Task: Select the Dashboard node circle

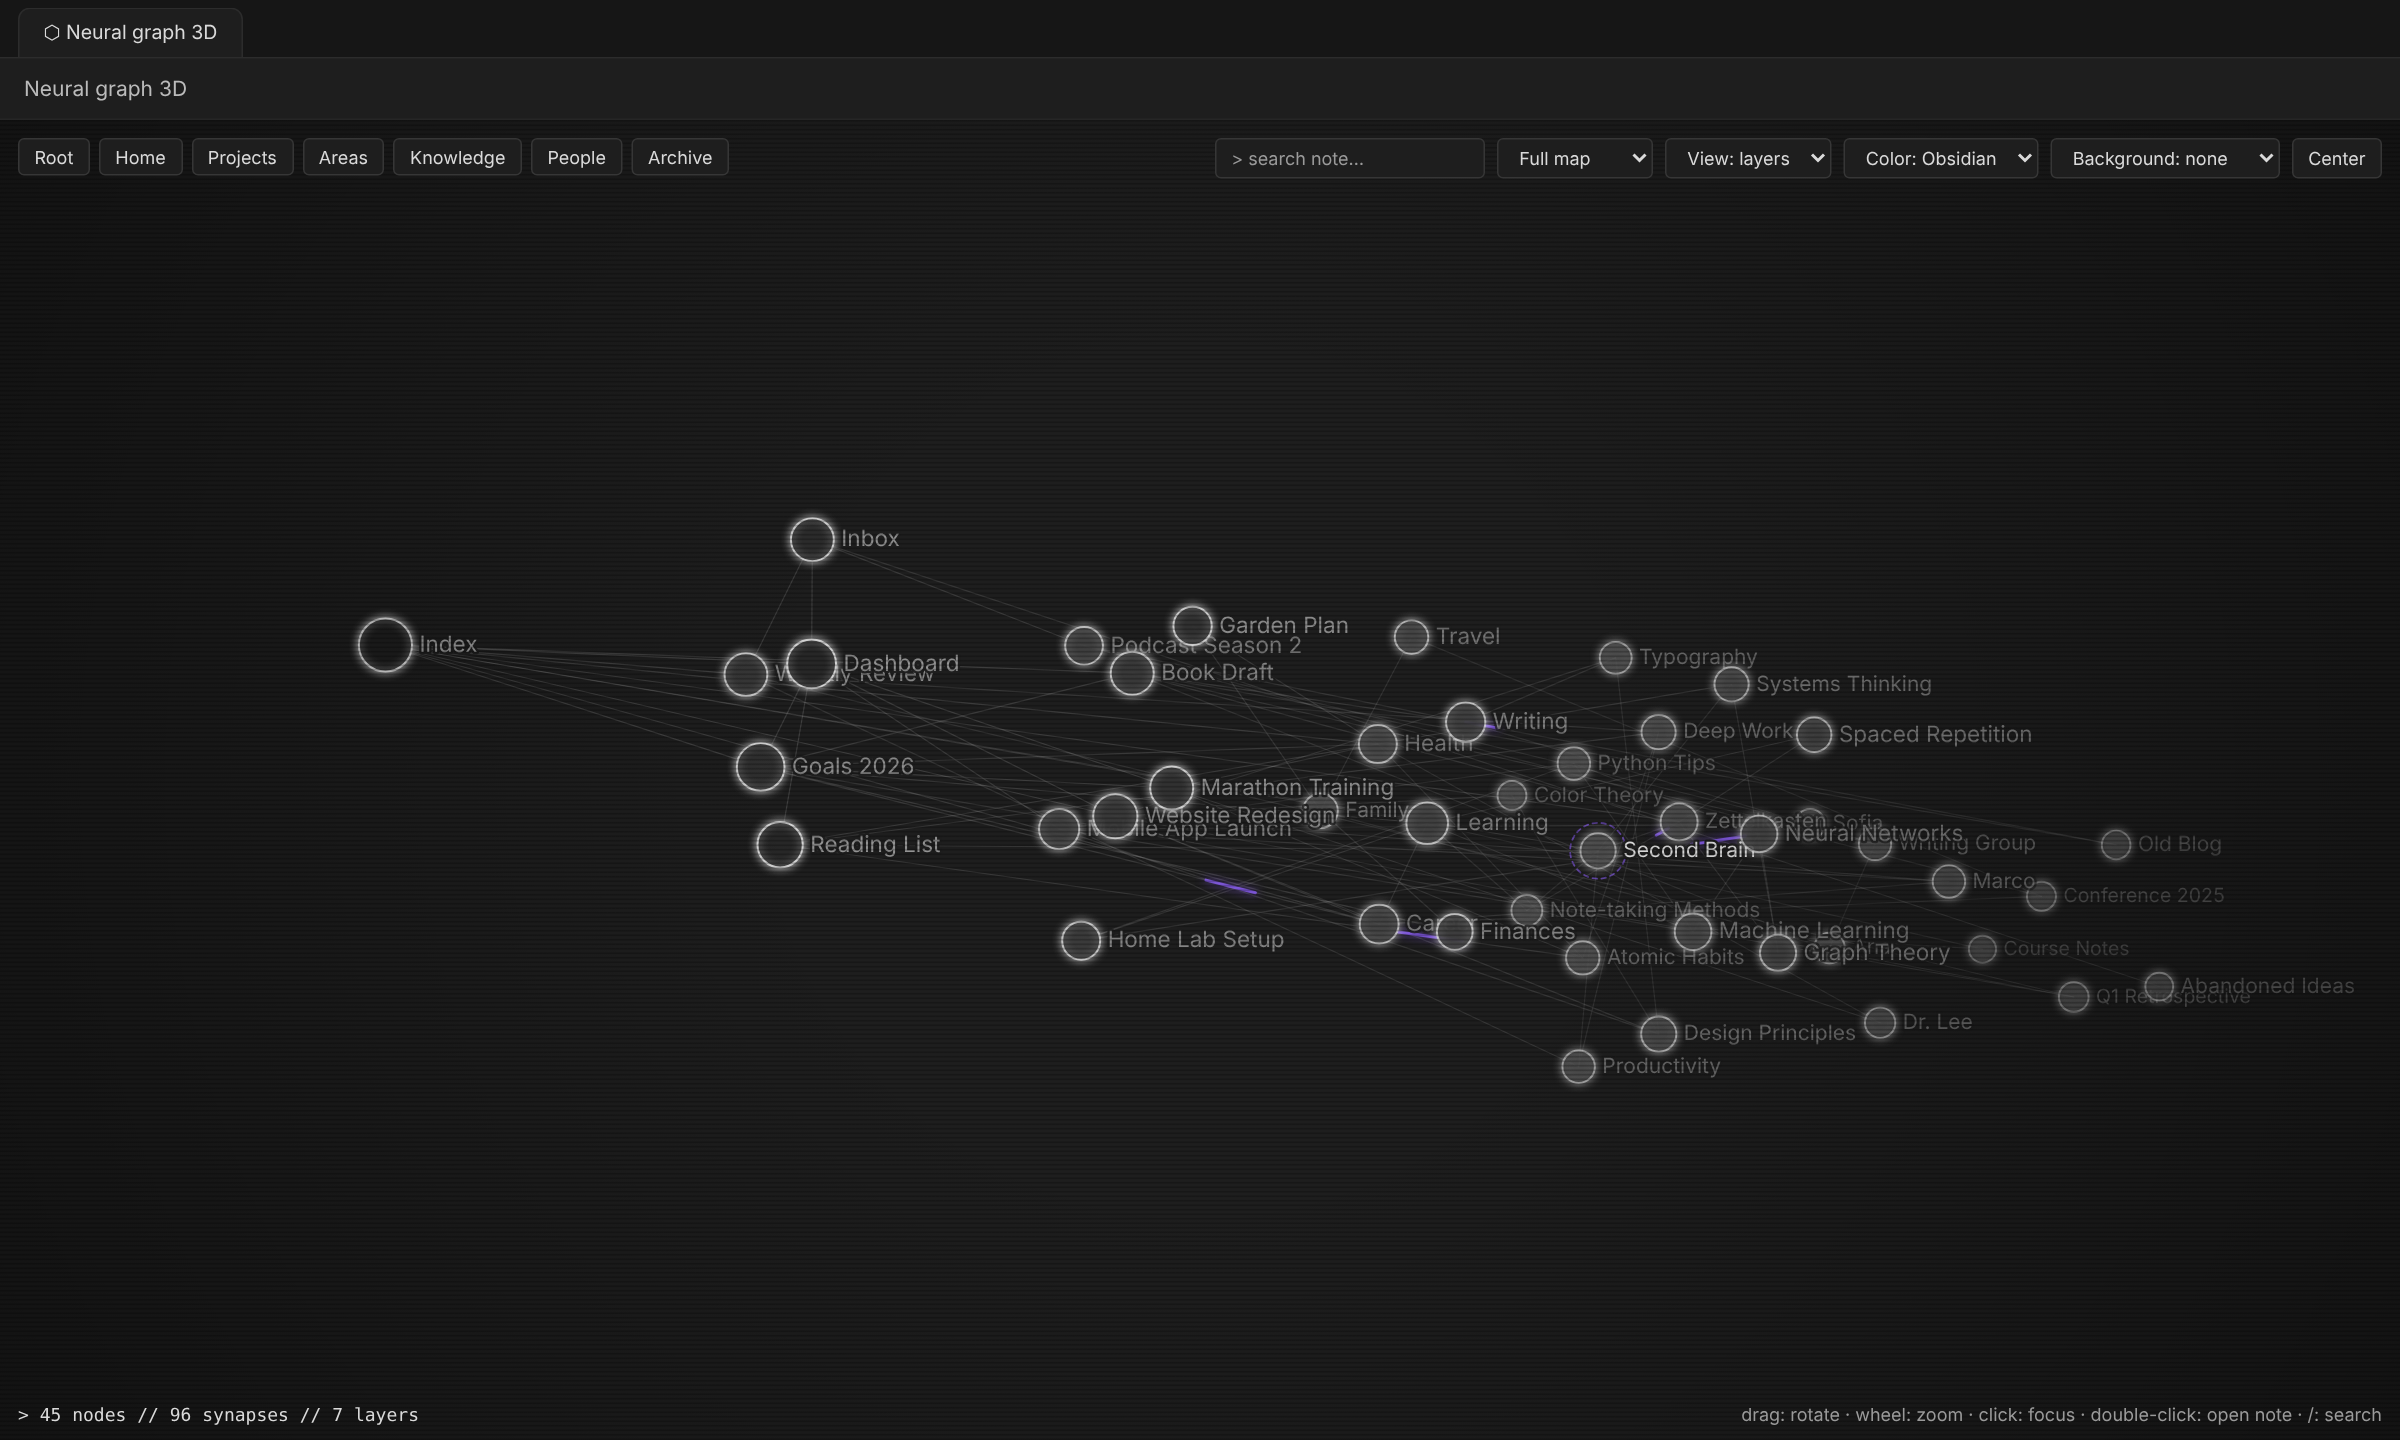Action: [811, 664]
